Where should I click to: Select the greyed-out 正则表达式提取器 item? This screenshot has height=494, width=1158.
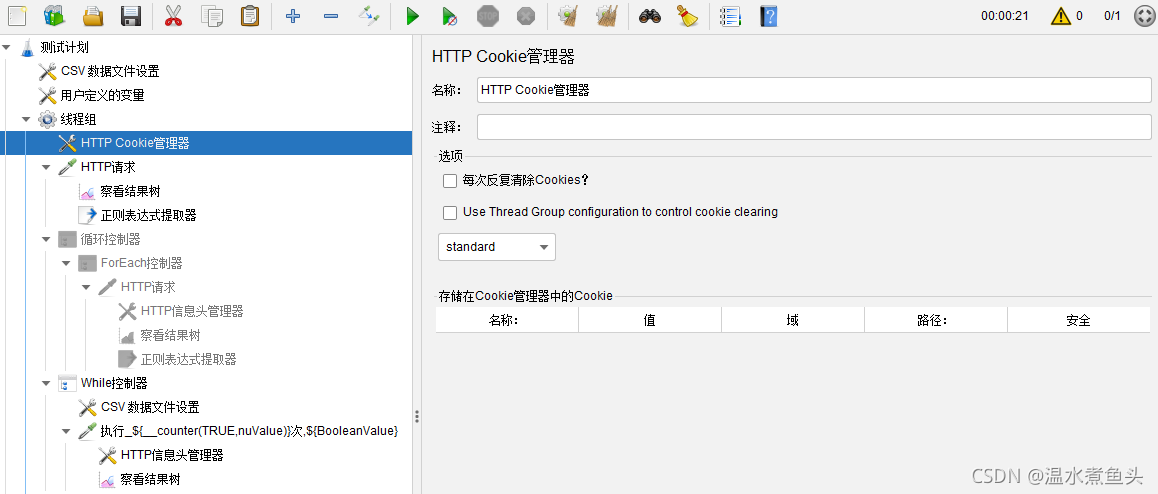pyautogui.click(x=188, y=359)
